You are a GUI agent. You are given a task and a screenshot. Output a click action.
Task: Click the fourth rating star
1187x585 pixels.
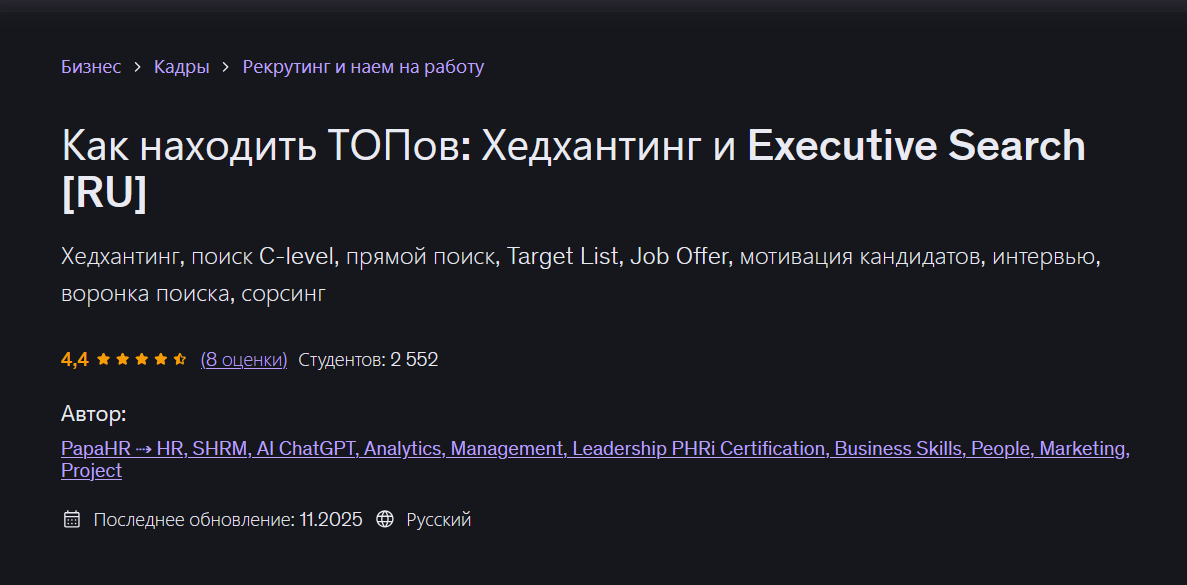(160, 358)
